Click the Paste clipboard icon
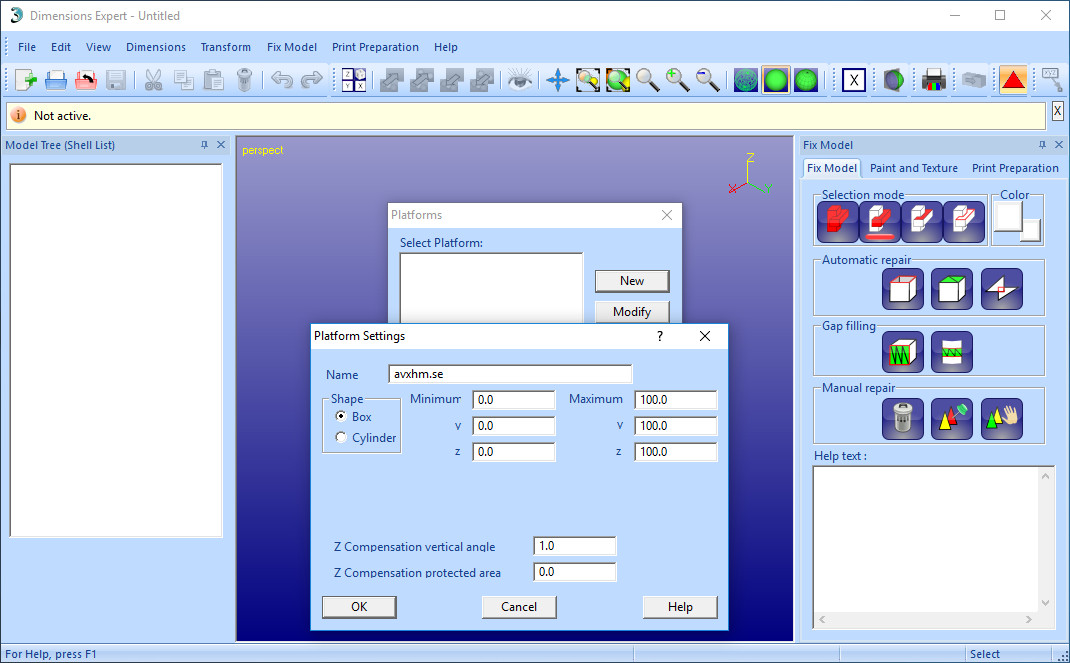The height and width of the screenshot is (663, 1070). pyautogui.click(x=214, y=80)
